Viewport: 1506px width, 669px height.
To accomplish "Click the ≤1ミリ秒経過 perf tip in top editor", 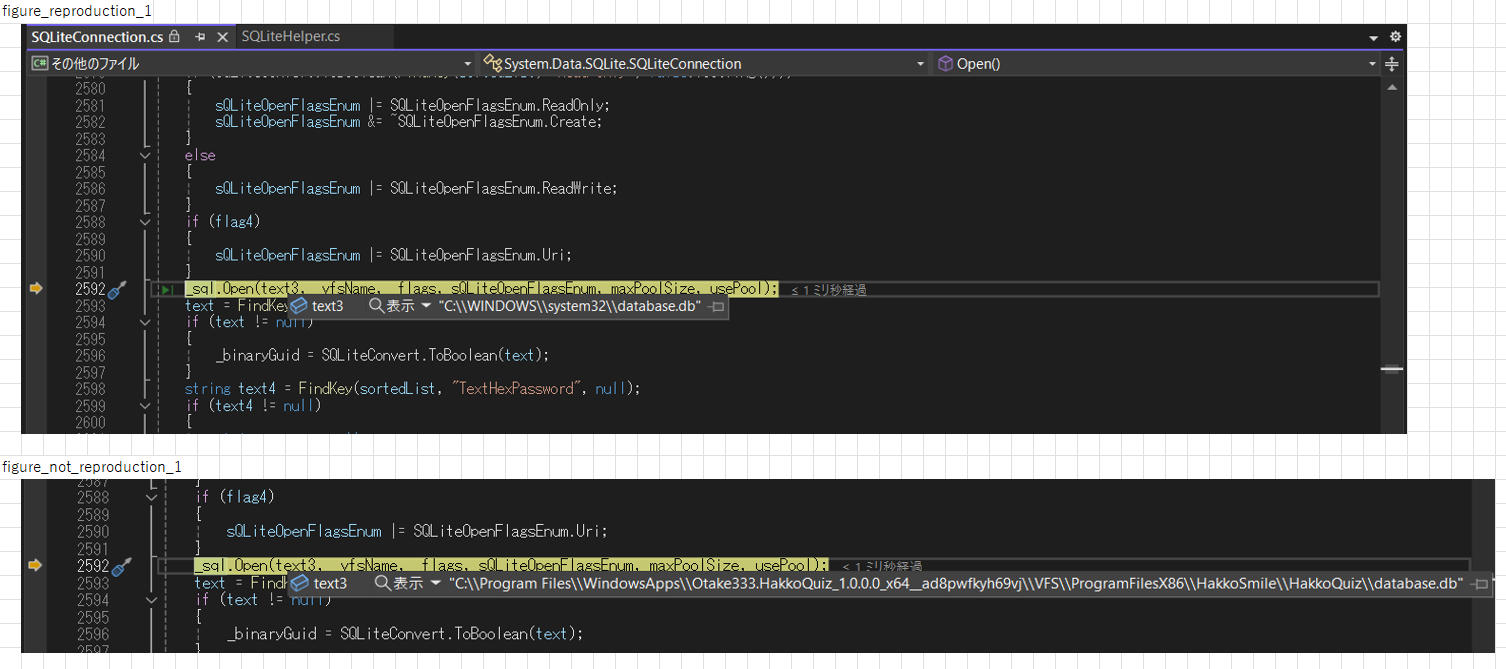I will tap(828, 290).
